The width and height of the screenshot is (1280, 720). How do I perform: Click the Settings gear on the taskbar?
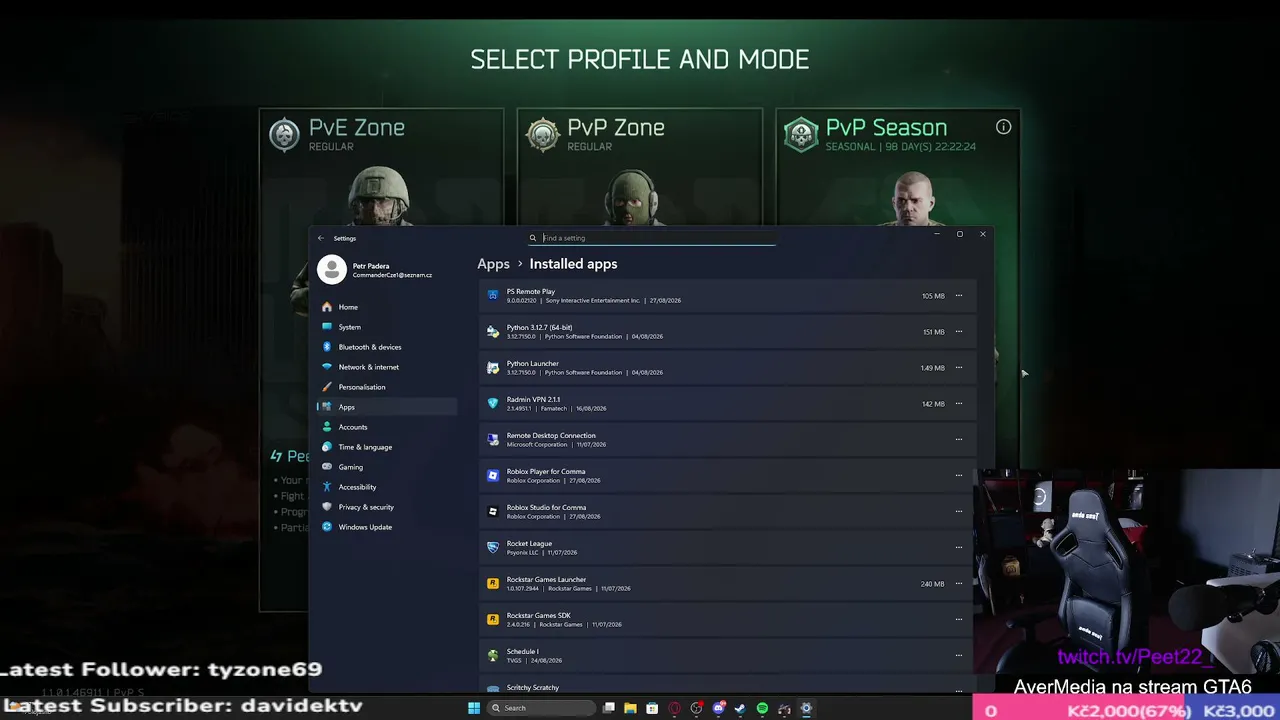coord(806,708)
